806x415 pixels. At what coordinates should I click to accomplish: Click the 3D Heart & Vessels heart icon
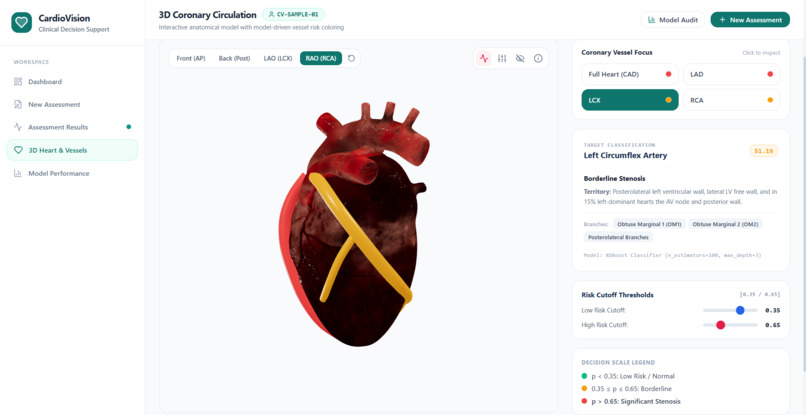coord(18,150)
